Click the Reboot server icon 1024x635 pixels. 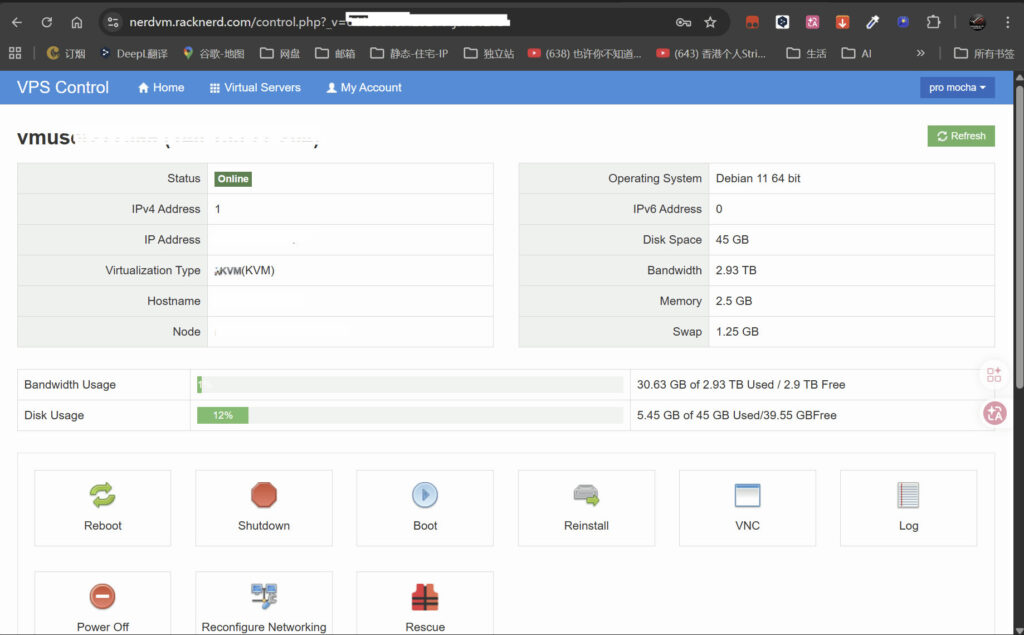(x=102, y=495)
